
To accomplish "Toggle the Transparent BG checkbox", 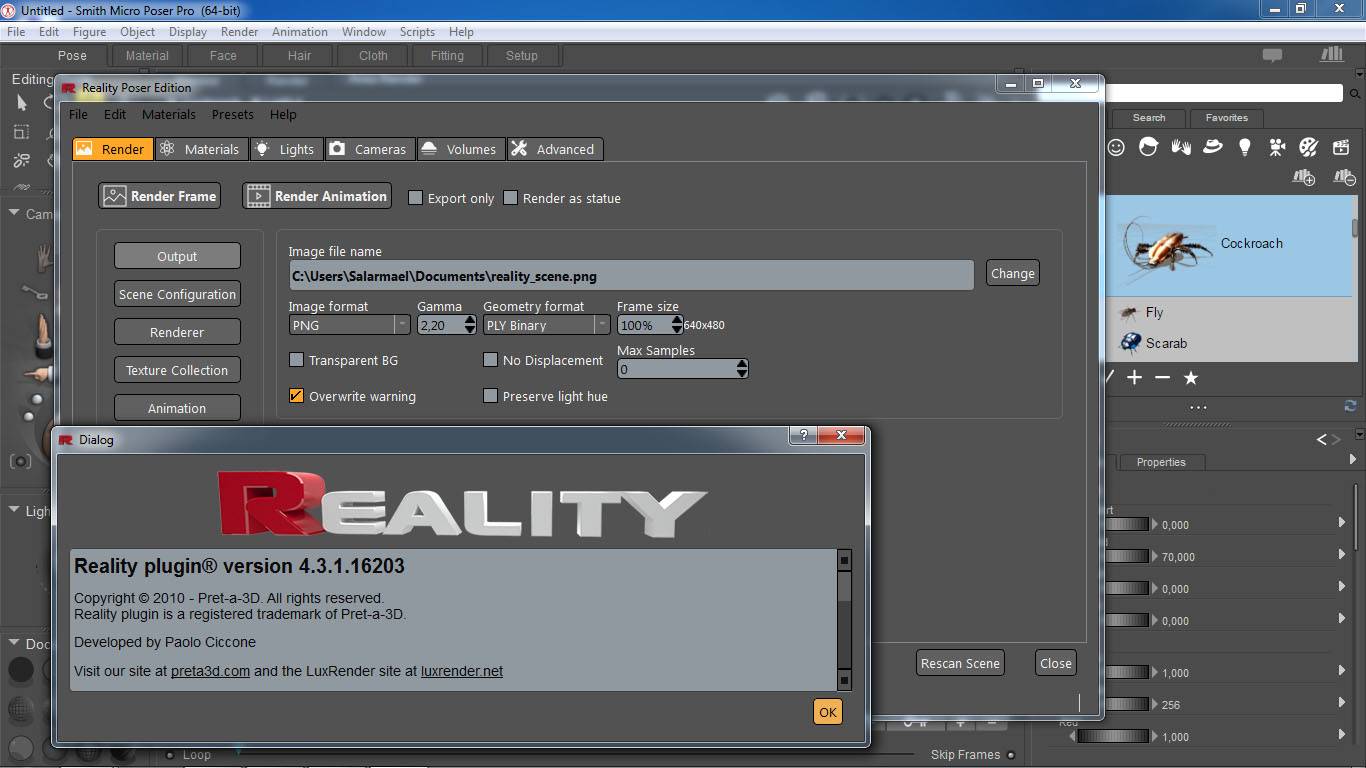I will 296,360.
